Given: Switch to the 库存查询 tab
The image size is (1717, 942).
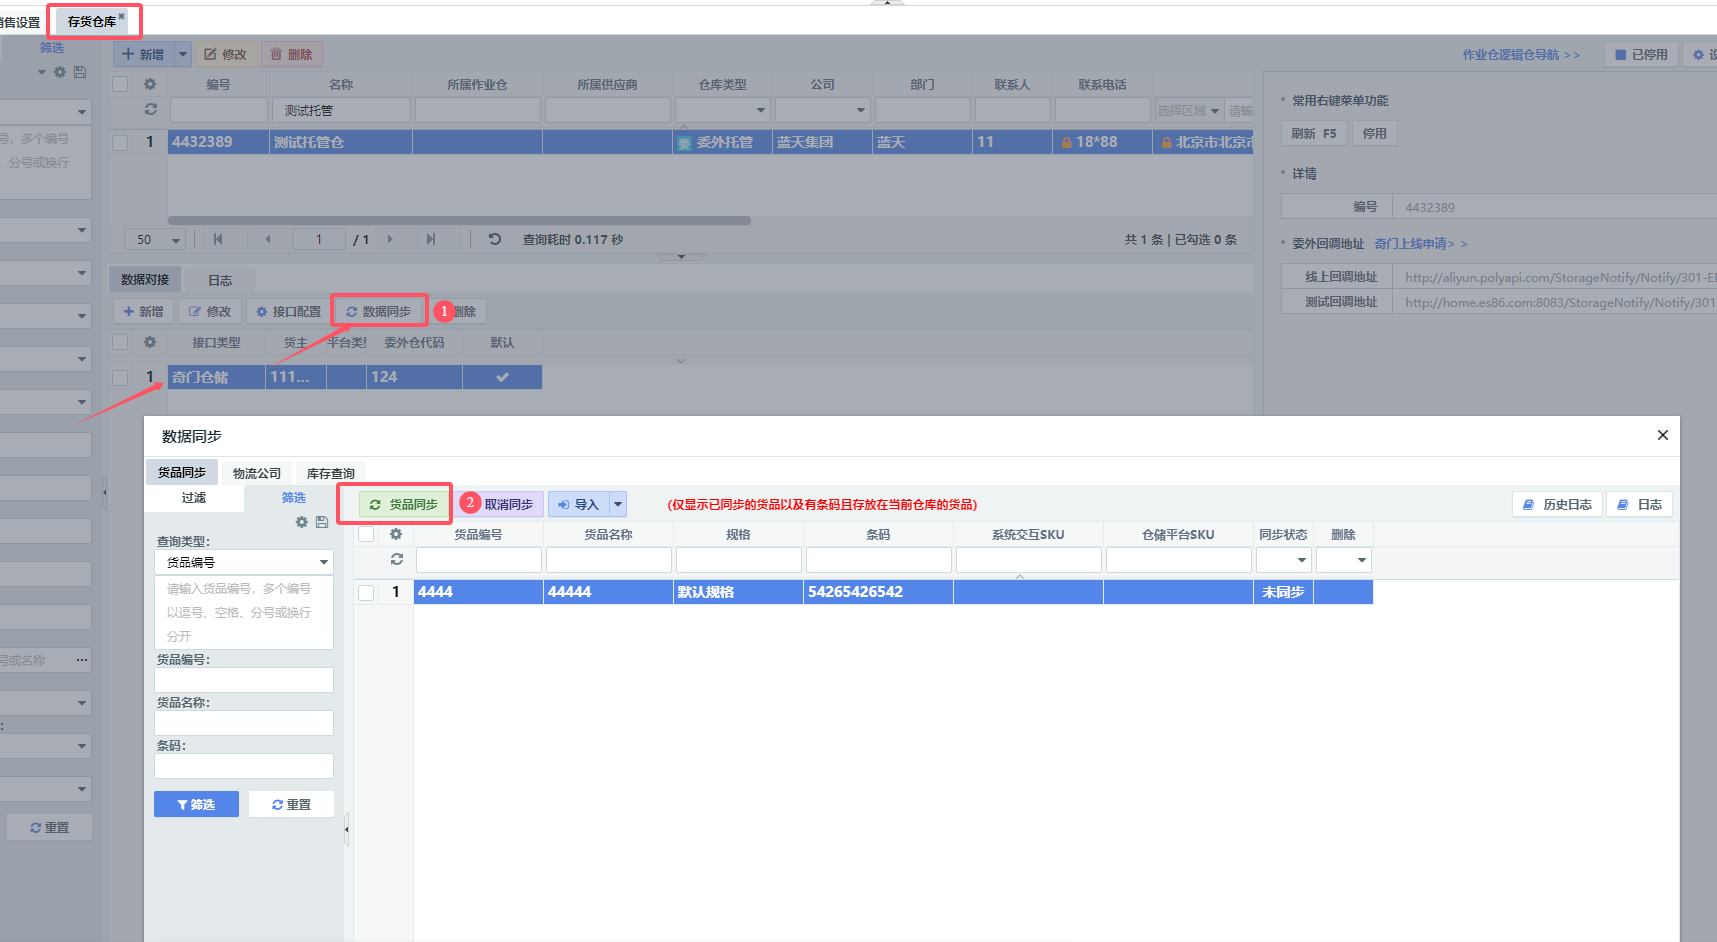Looking at the screenshot, I should coord(330,473).
